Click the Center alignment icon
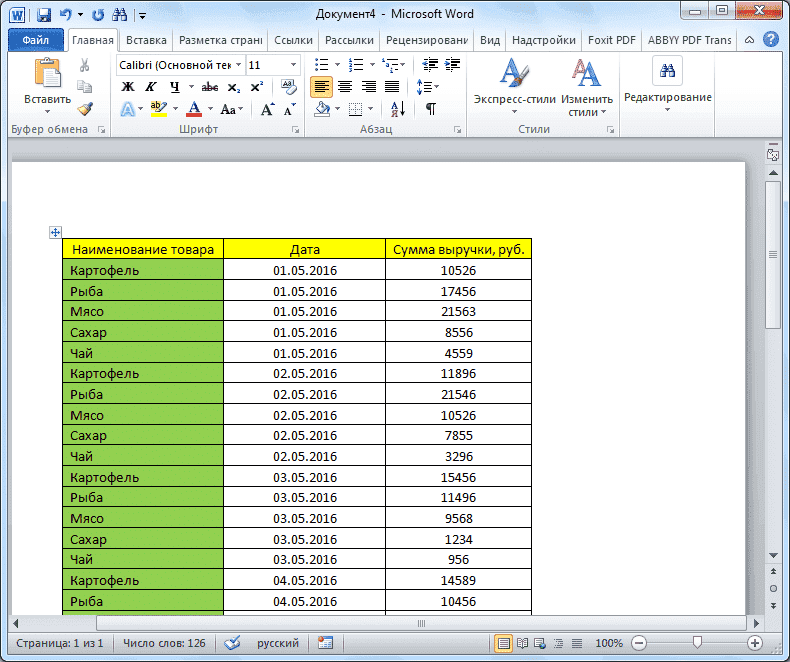The width and height of the screenshot is (790, 662). (x=345, y=87)
